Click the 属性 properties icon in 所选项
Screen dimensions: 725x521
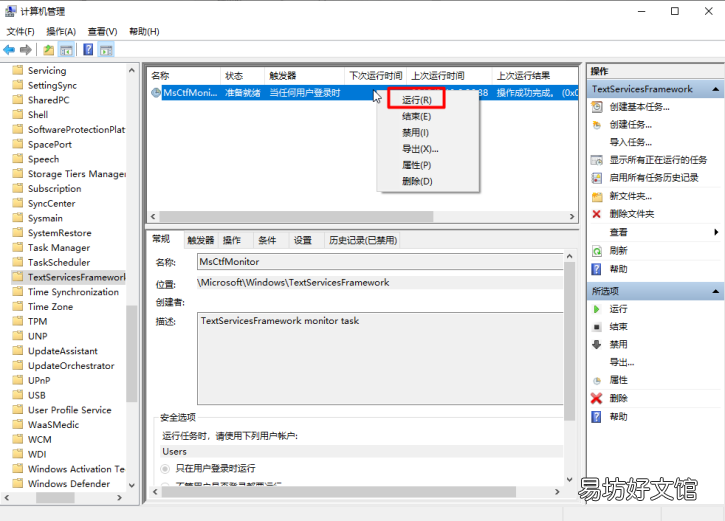pos(597,380)
